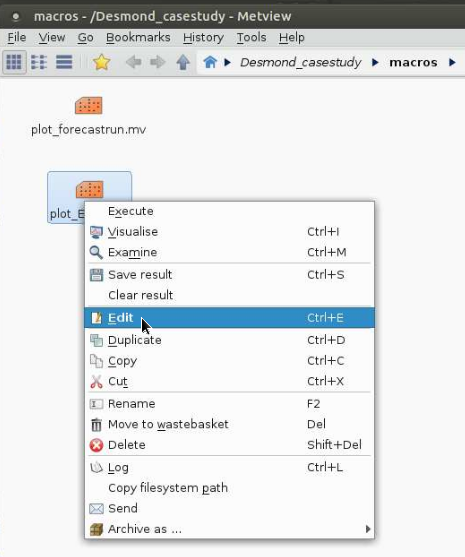The image size is (465, 557).
Task: Navigate back with the left arrow
Action: tap(134, 63)
